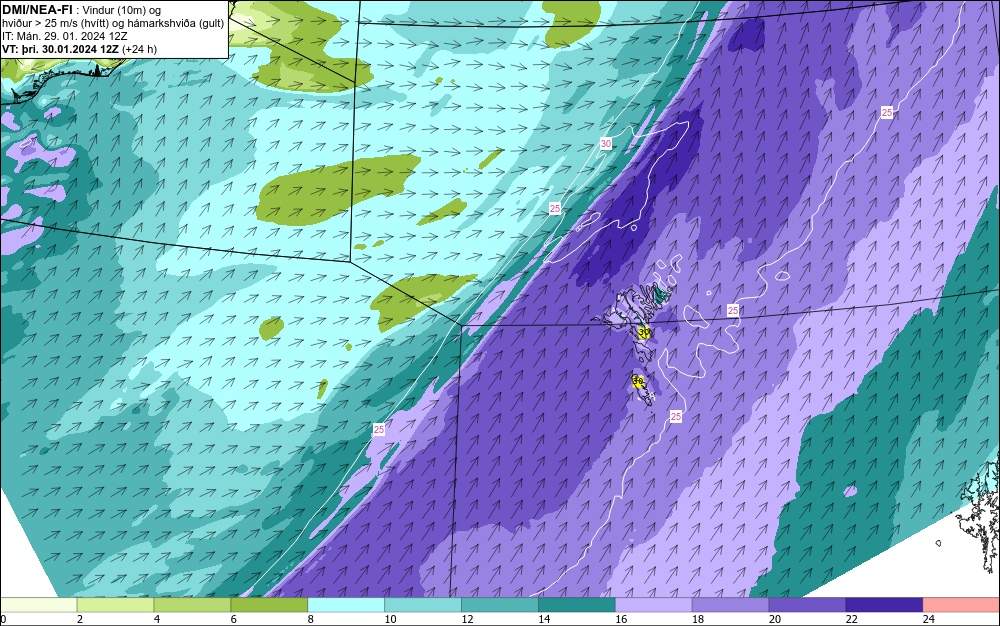
Task: Pick the pale cyan 8–10 m/s legend swatch
Action: pyautogui.click(x=346, y=605)
